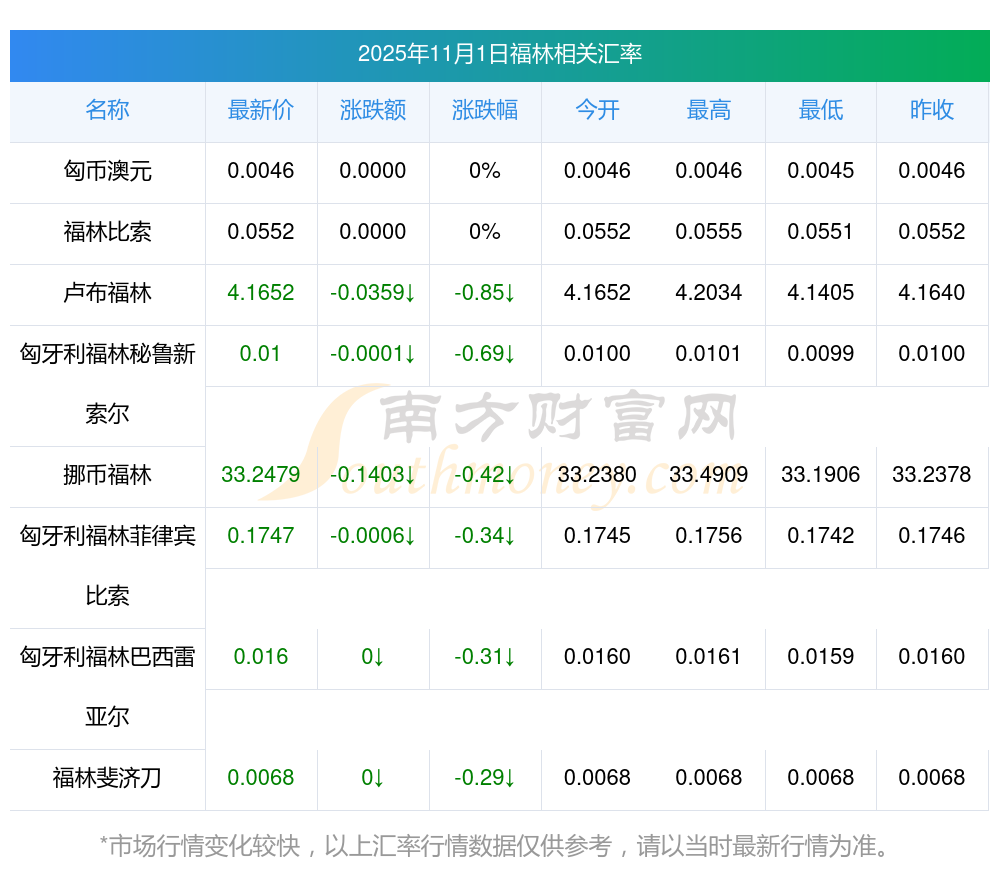Screen dimensions: 1000x877
Task: Click the 最新价 column header
Action: pyautogui.click(x=261, y=111)
